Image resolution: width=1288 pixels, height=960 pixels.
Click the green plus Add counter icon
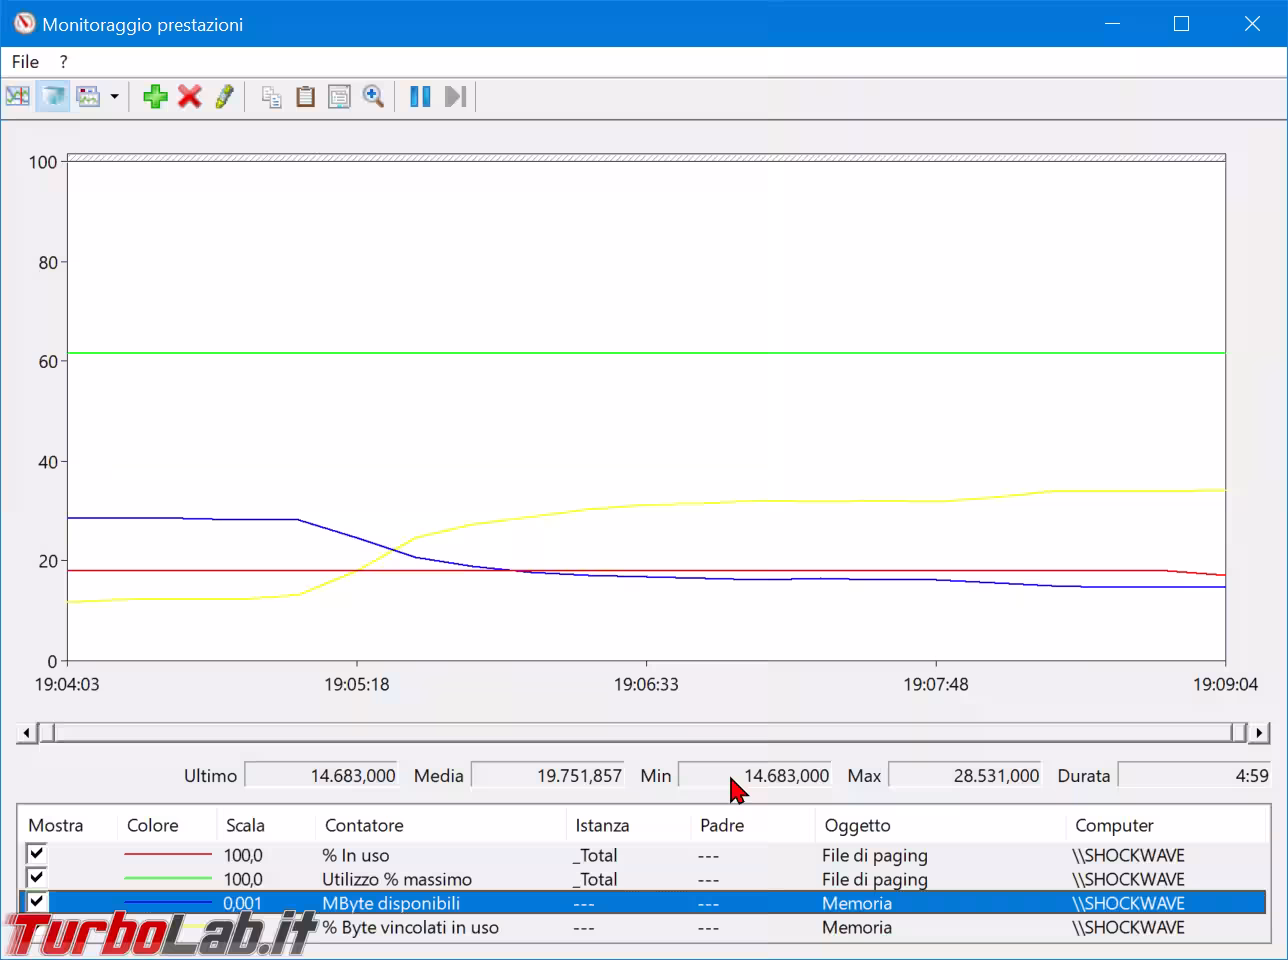[x=155, y=97]
